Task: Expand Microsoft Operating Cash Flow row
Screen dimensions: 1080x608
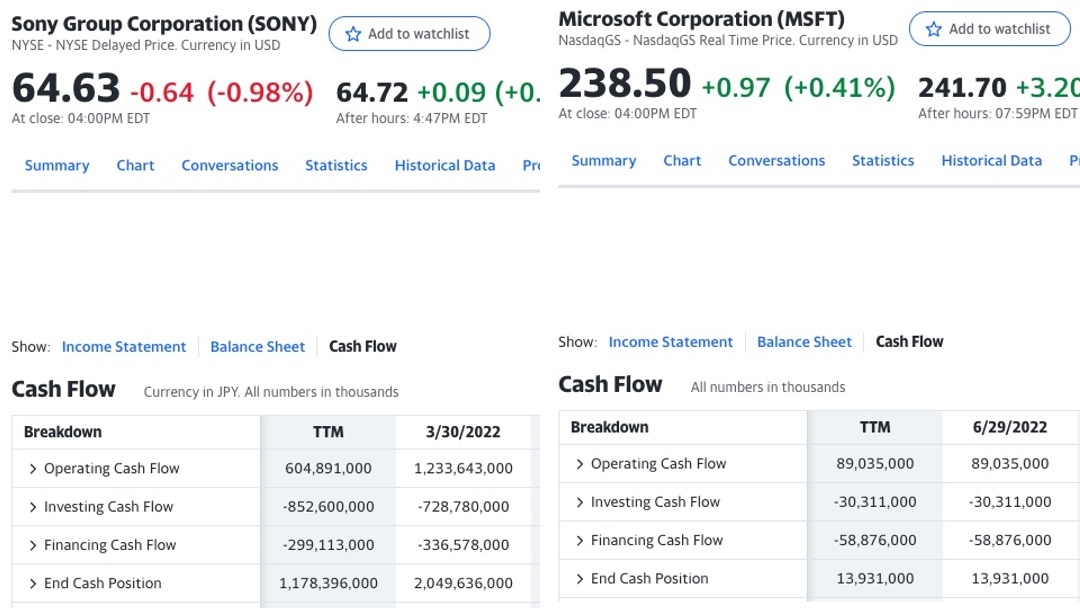Action: (x=580, y=464)
